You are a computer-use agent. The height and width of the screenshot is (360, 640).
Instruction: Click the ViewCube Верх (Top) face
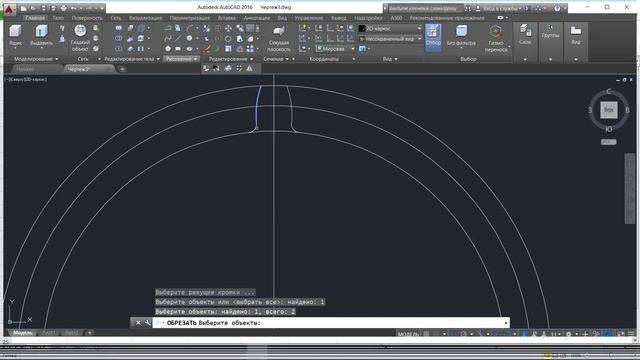click(609, 110)
